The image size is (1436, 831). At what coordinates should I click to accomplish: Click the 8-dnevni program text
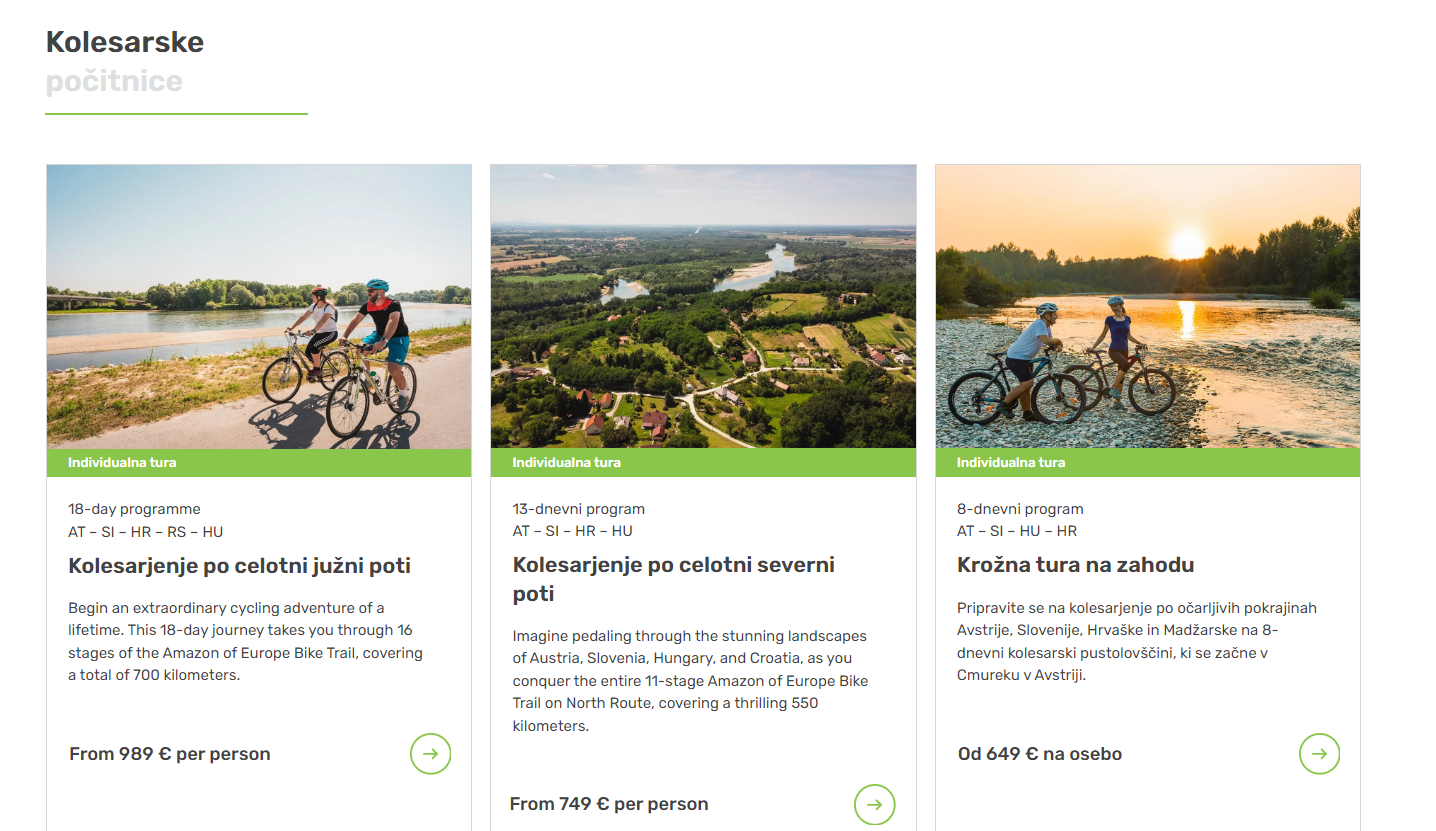[x=1020, y=509]
